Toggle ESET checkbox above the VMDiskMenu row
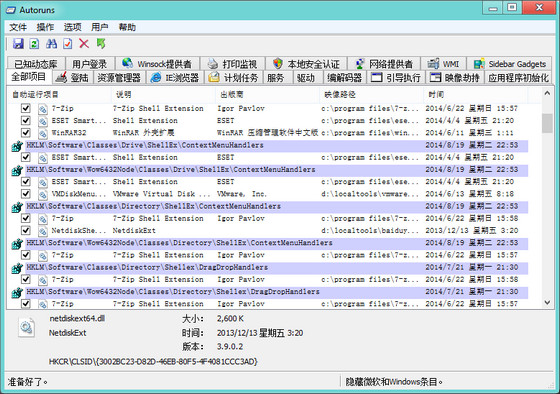Viewport: 560px width, 394px height. click(25, 181)
